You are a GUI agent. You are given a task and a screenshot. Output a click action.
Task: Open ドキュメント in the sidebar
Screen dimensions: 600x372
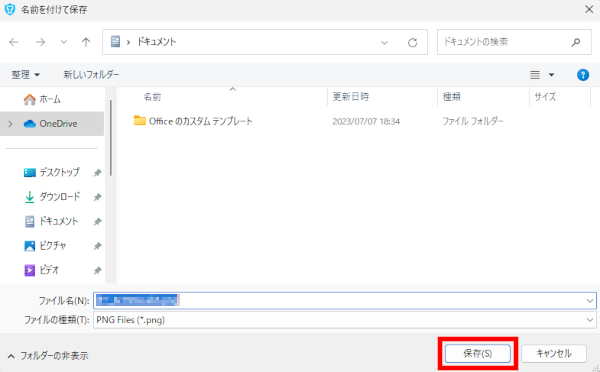(51, 221)
